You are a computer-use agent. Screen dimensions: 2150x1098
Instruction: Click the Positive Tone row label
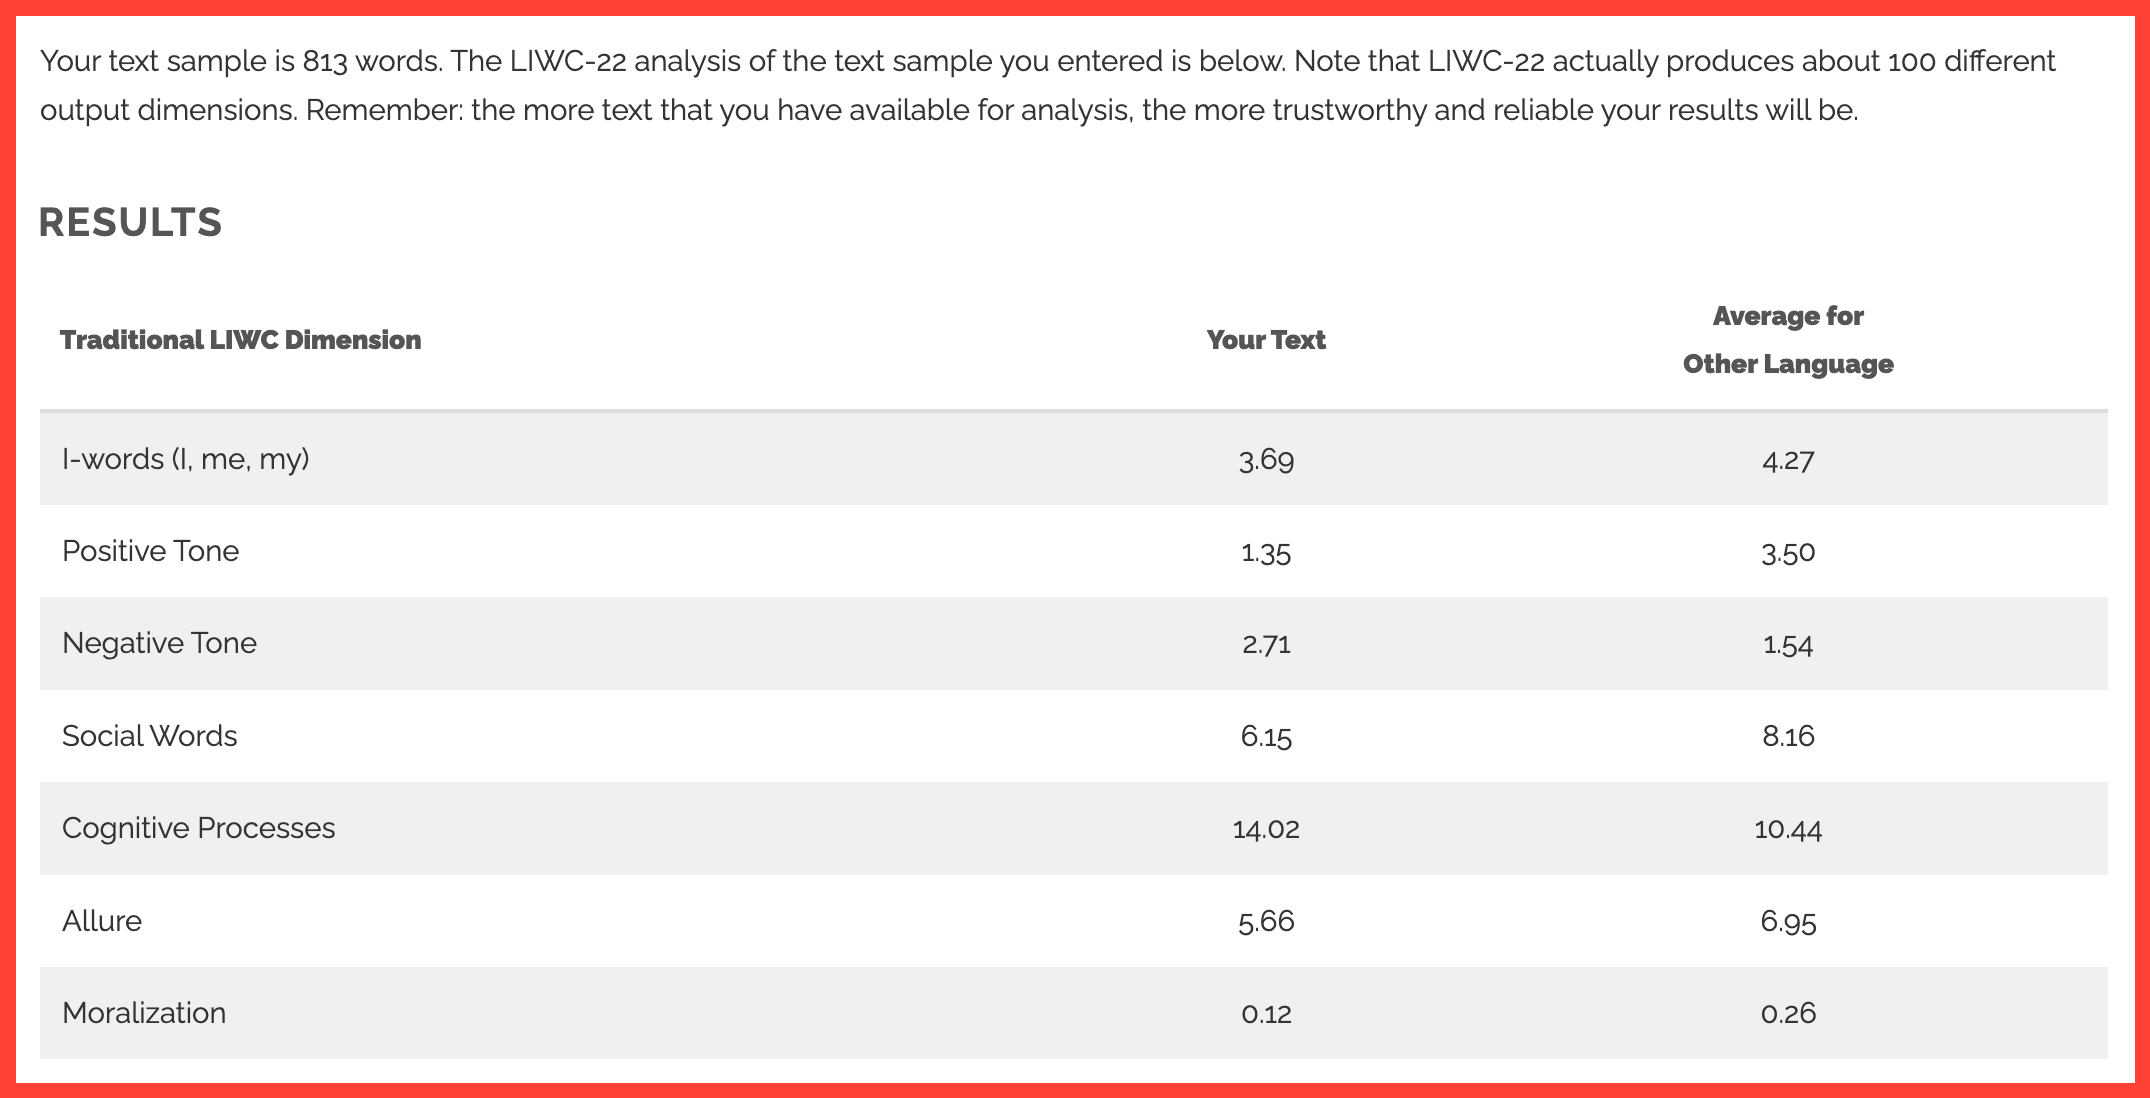[x=151, y=551]
